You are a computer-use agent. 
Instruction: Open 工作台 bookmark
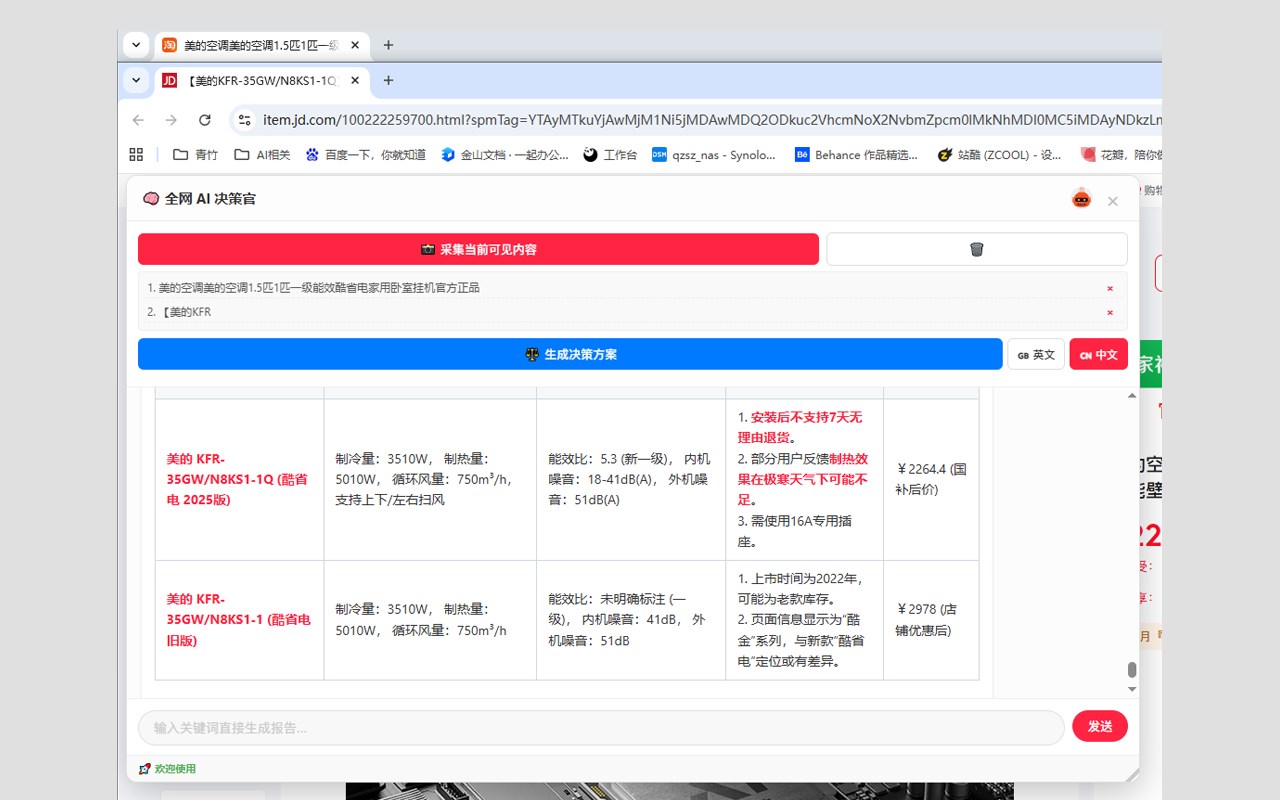[610, 154]
